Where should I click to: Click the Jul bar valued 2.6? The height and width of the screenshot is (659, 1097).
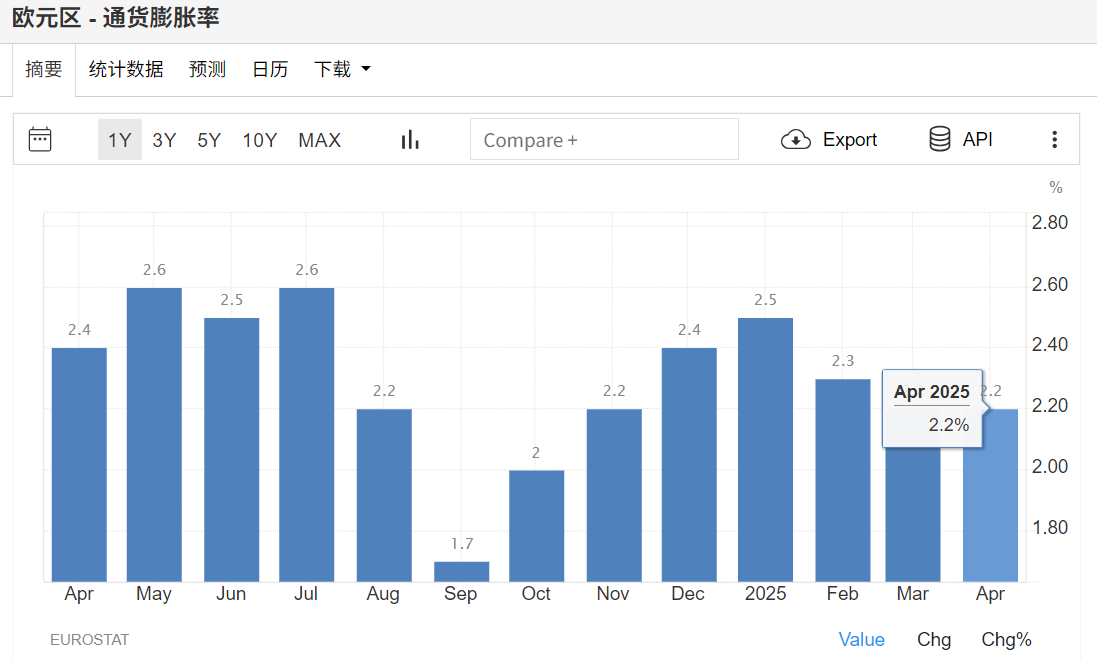click(x=306, y=434)
